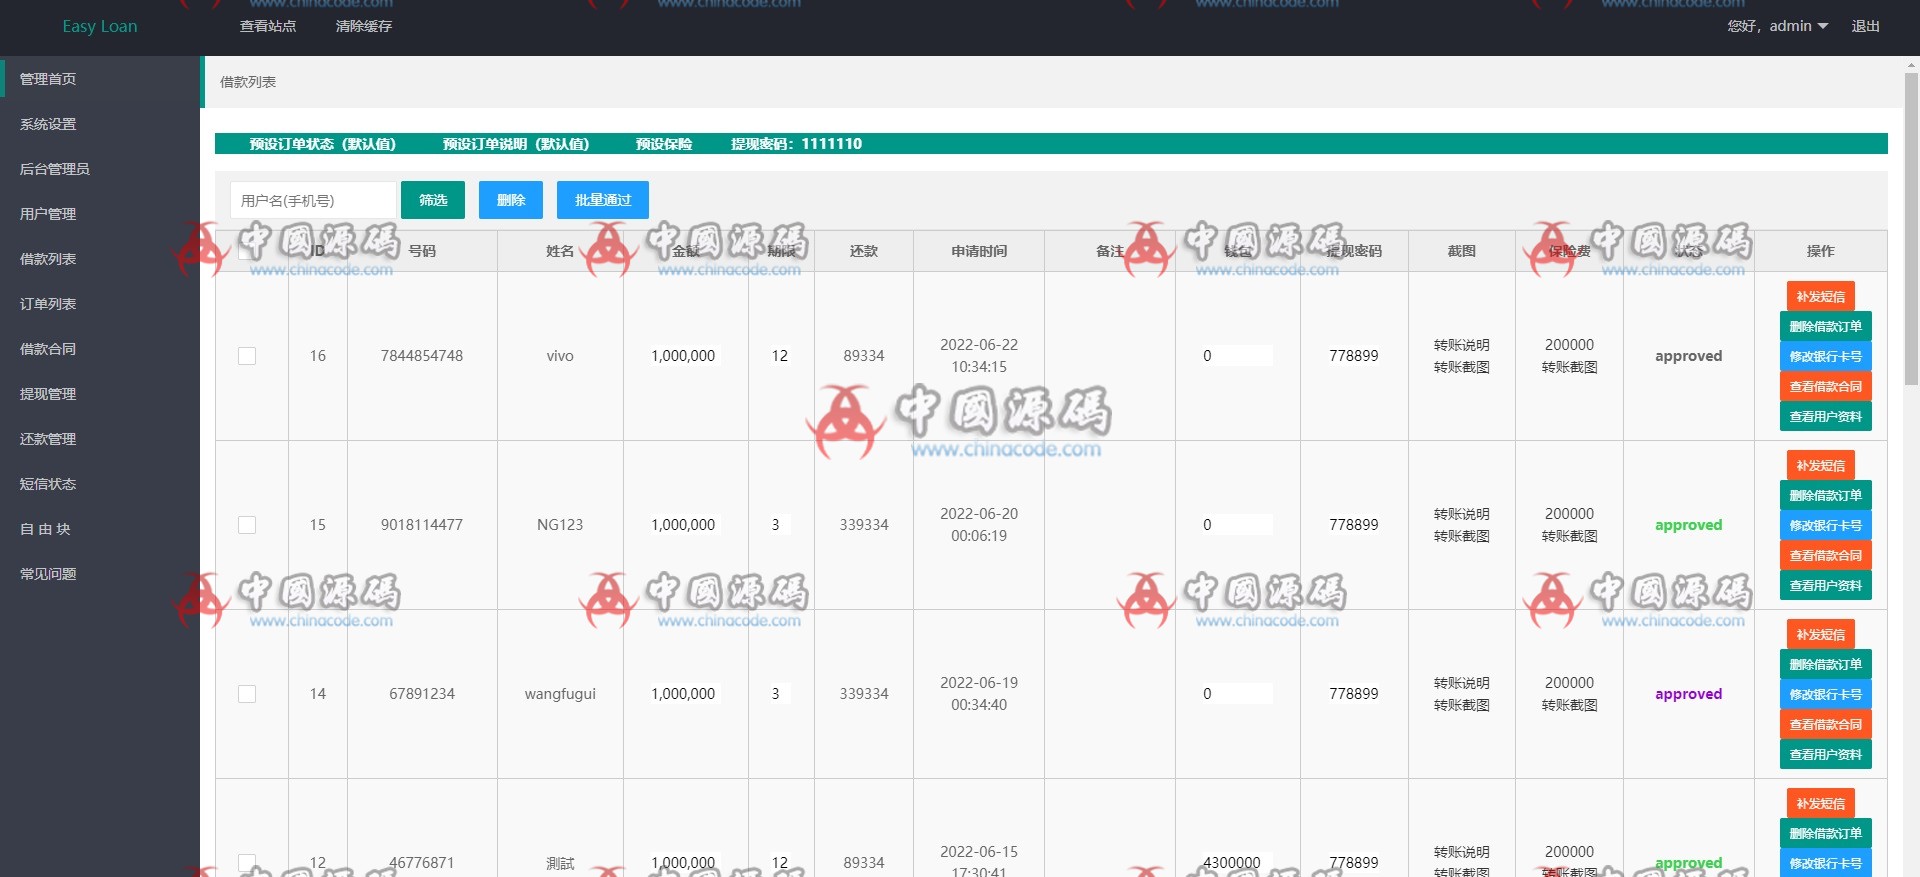Click 修改银行卡号 for order ID 15
The height and width of the screenshot is (877, 1920).
(x=1825, y=525)
